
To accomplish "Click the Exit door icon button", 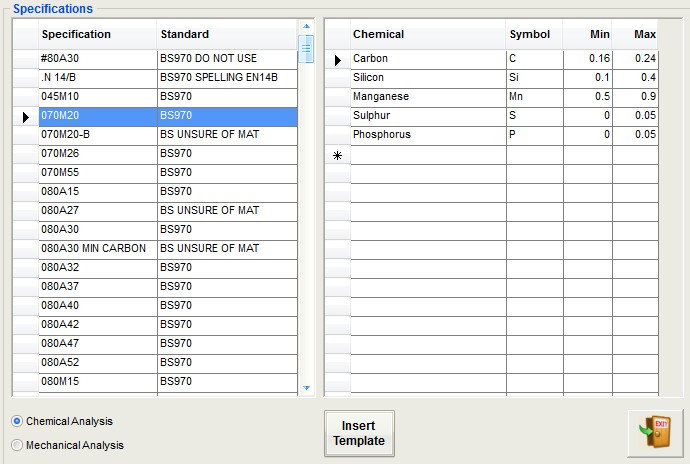I will click(654, 433).
